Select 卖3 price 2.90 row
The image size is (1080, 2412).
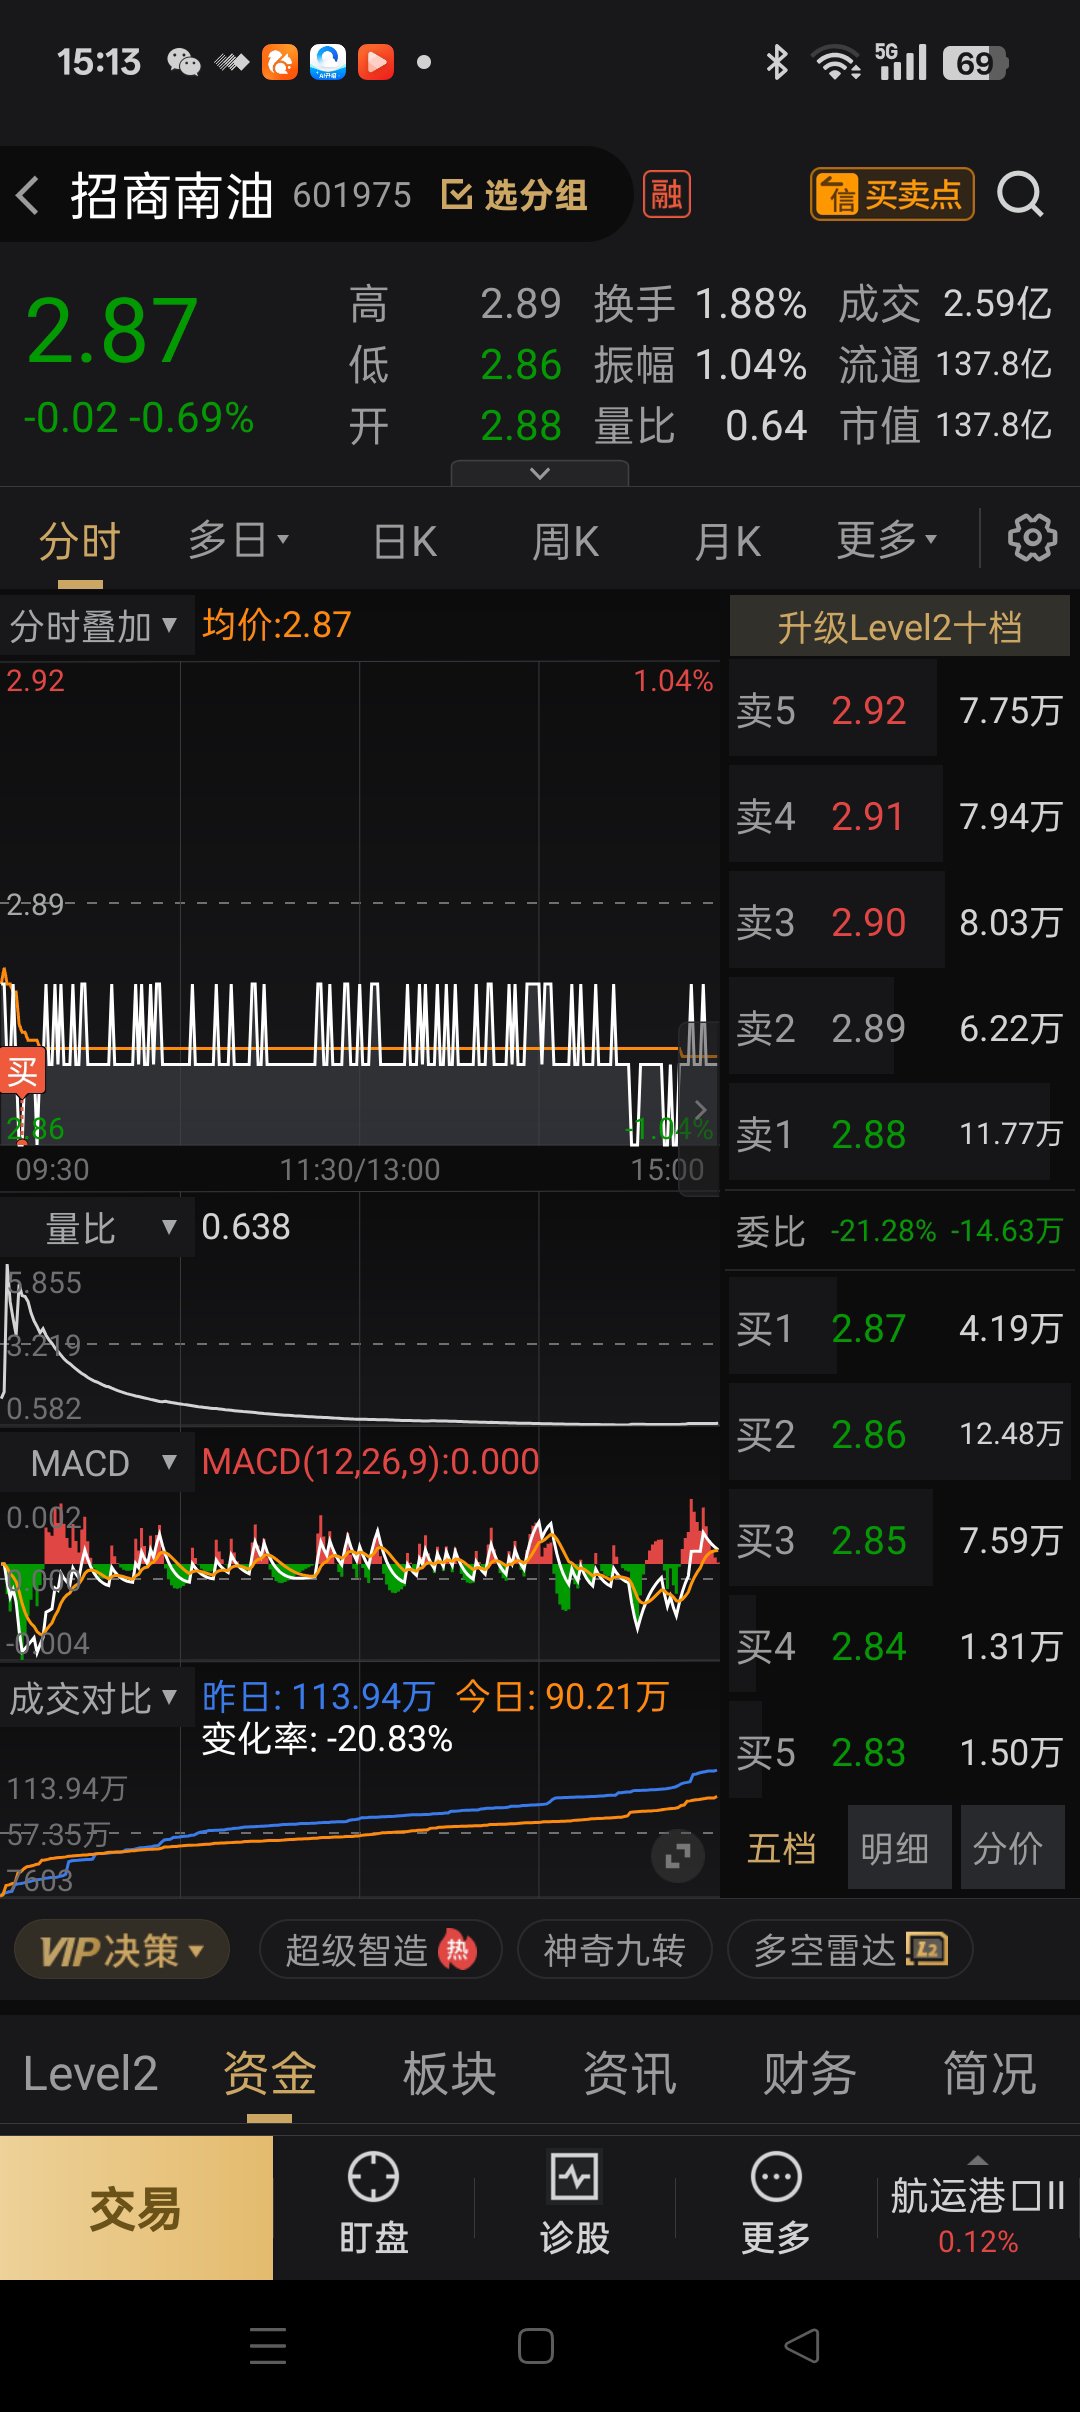tap(899, 922)
